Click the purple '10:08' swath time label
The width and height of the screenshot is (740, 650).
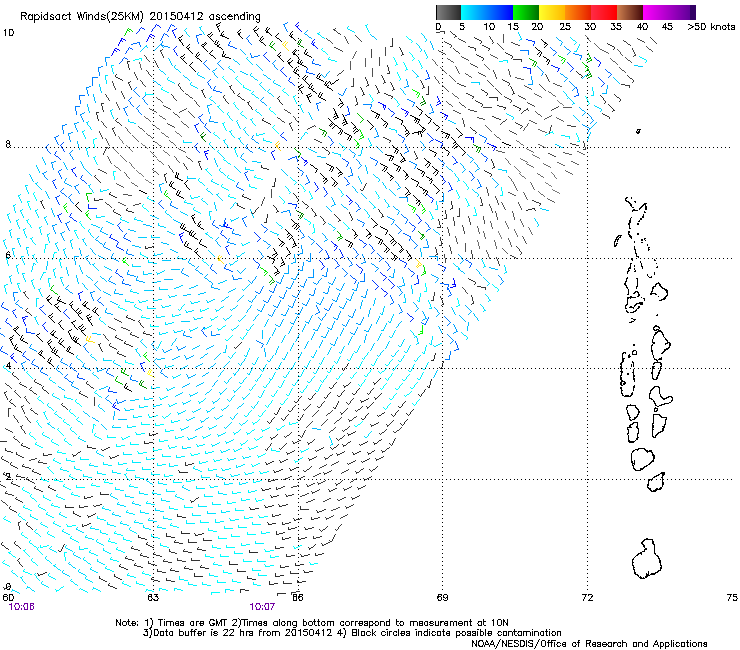pyautogui.click(x=21, y=607)
